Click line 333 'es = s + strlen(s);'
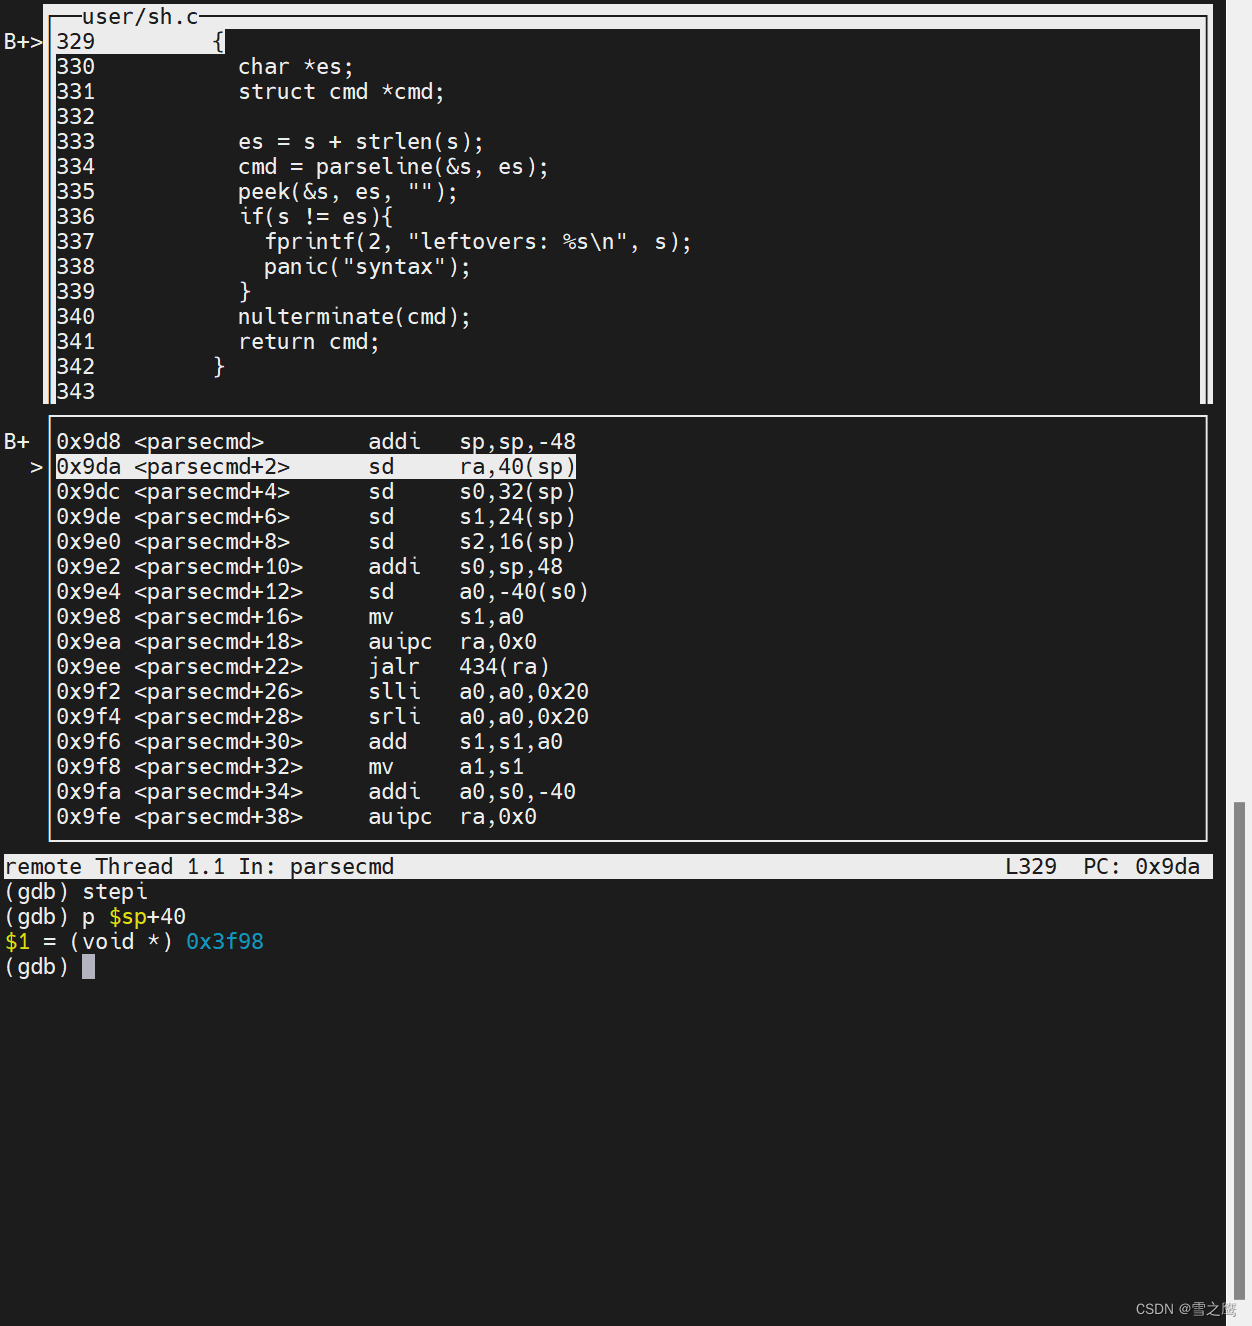Screen dimensions: 1252x1326 tap(361, 142)
